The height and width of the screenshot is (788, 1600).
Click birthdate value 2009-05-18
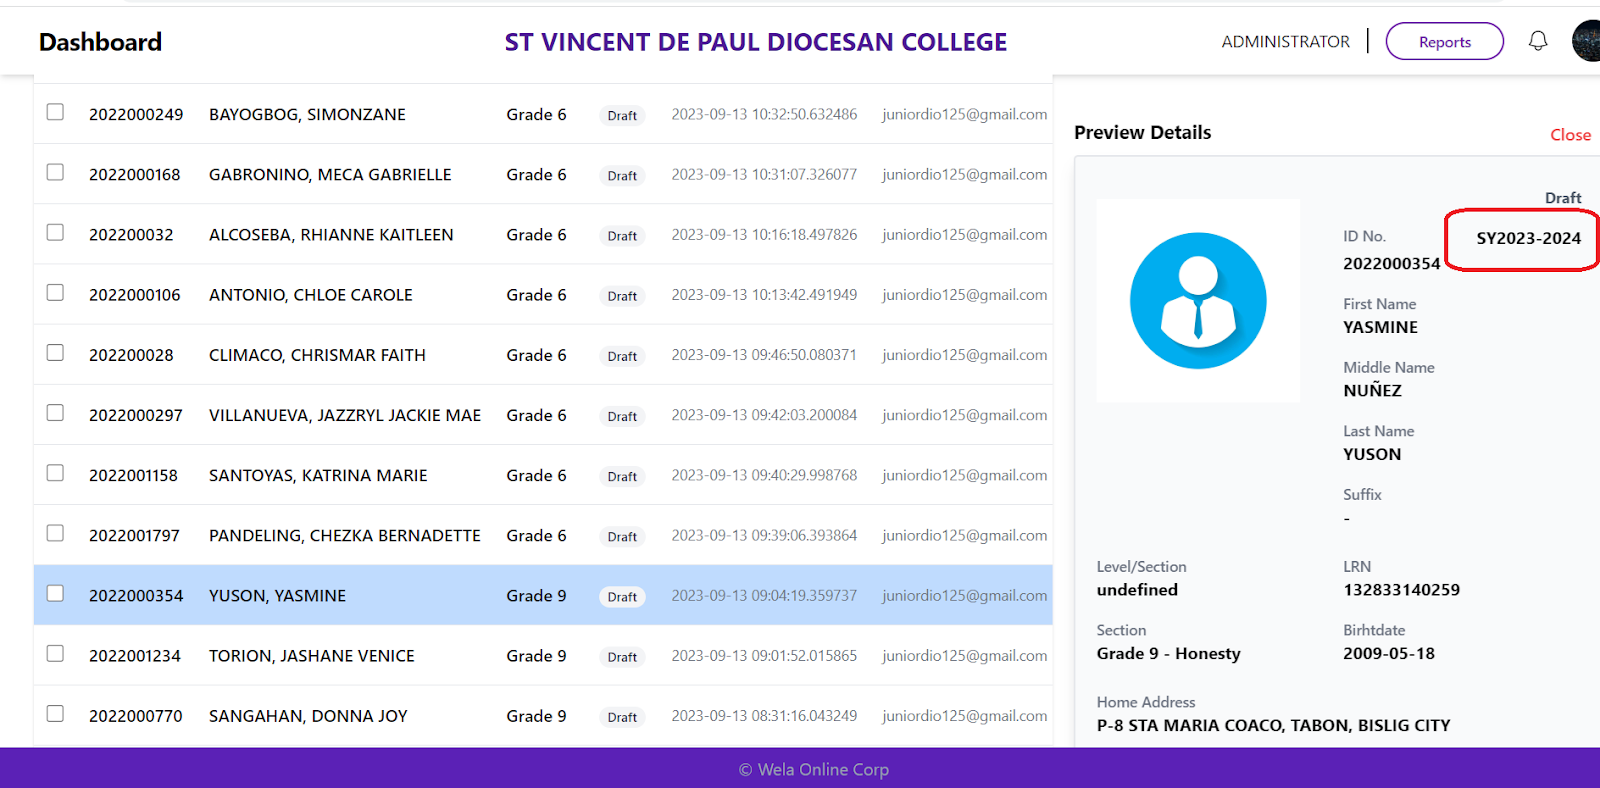click(1388, 653)
